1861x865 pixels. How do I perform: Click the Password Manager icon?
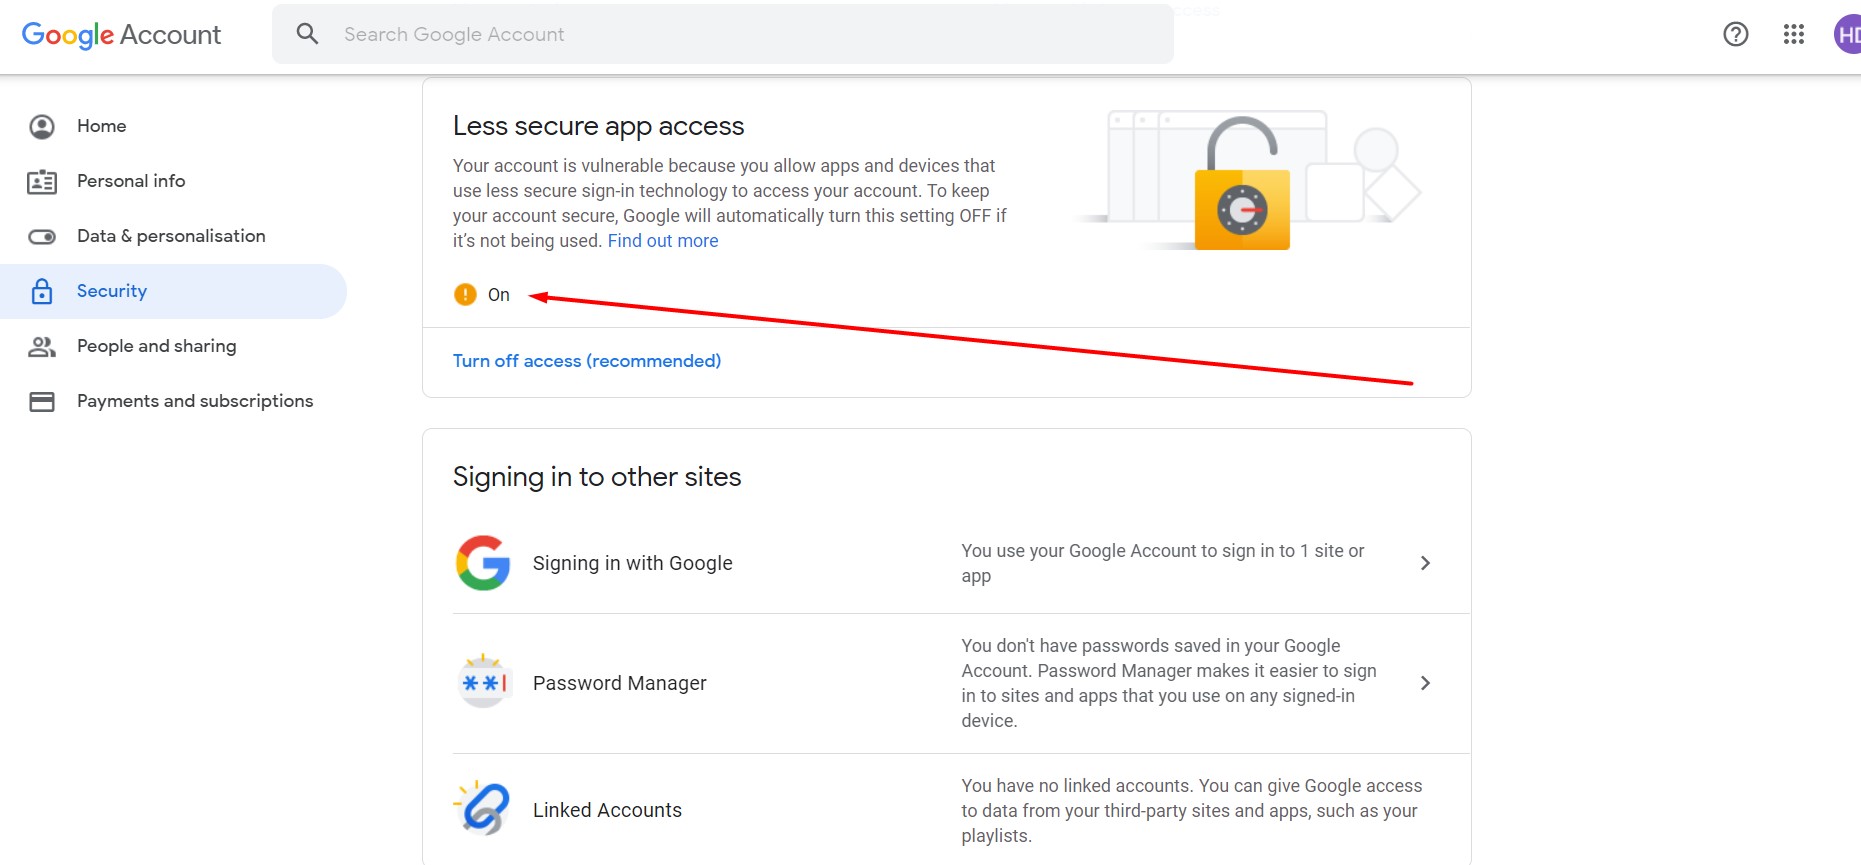483,683
